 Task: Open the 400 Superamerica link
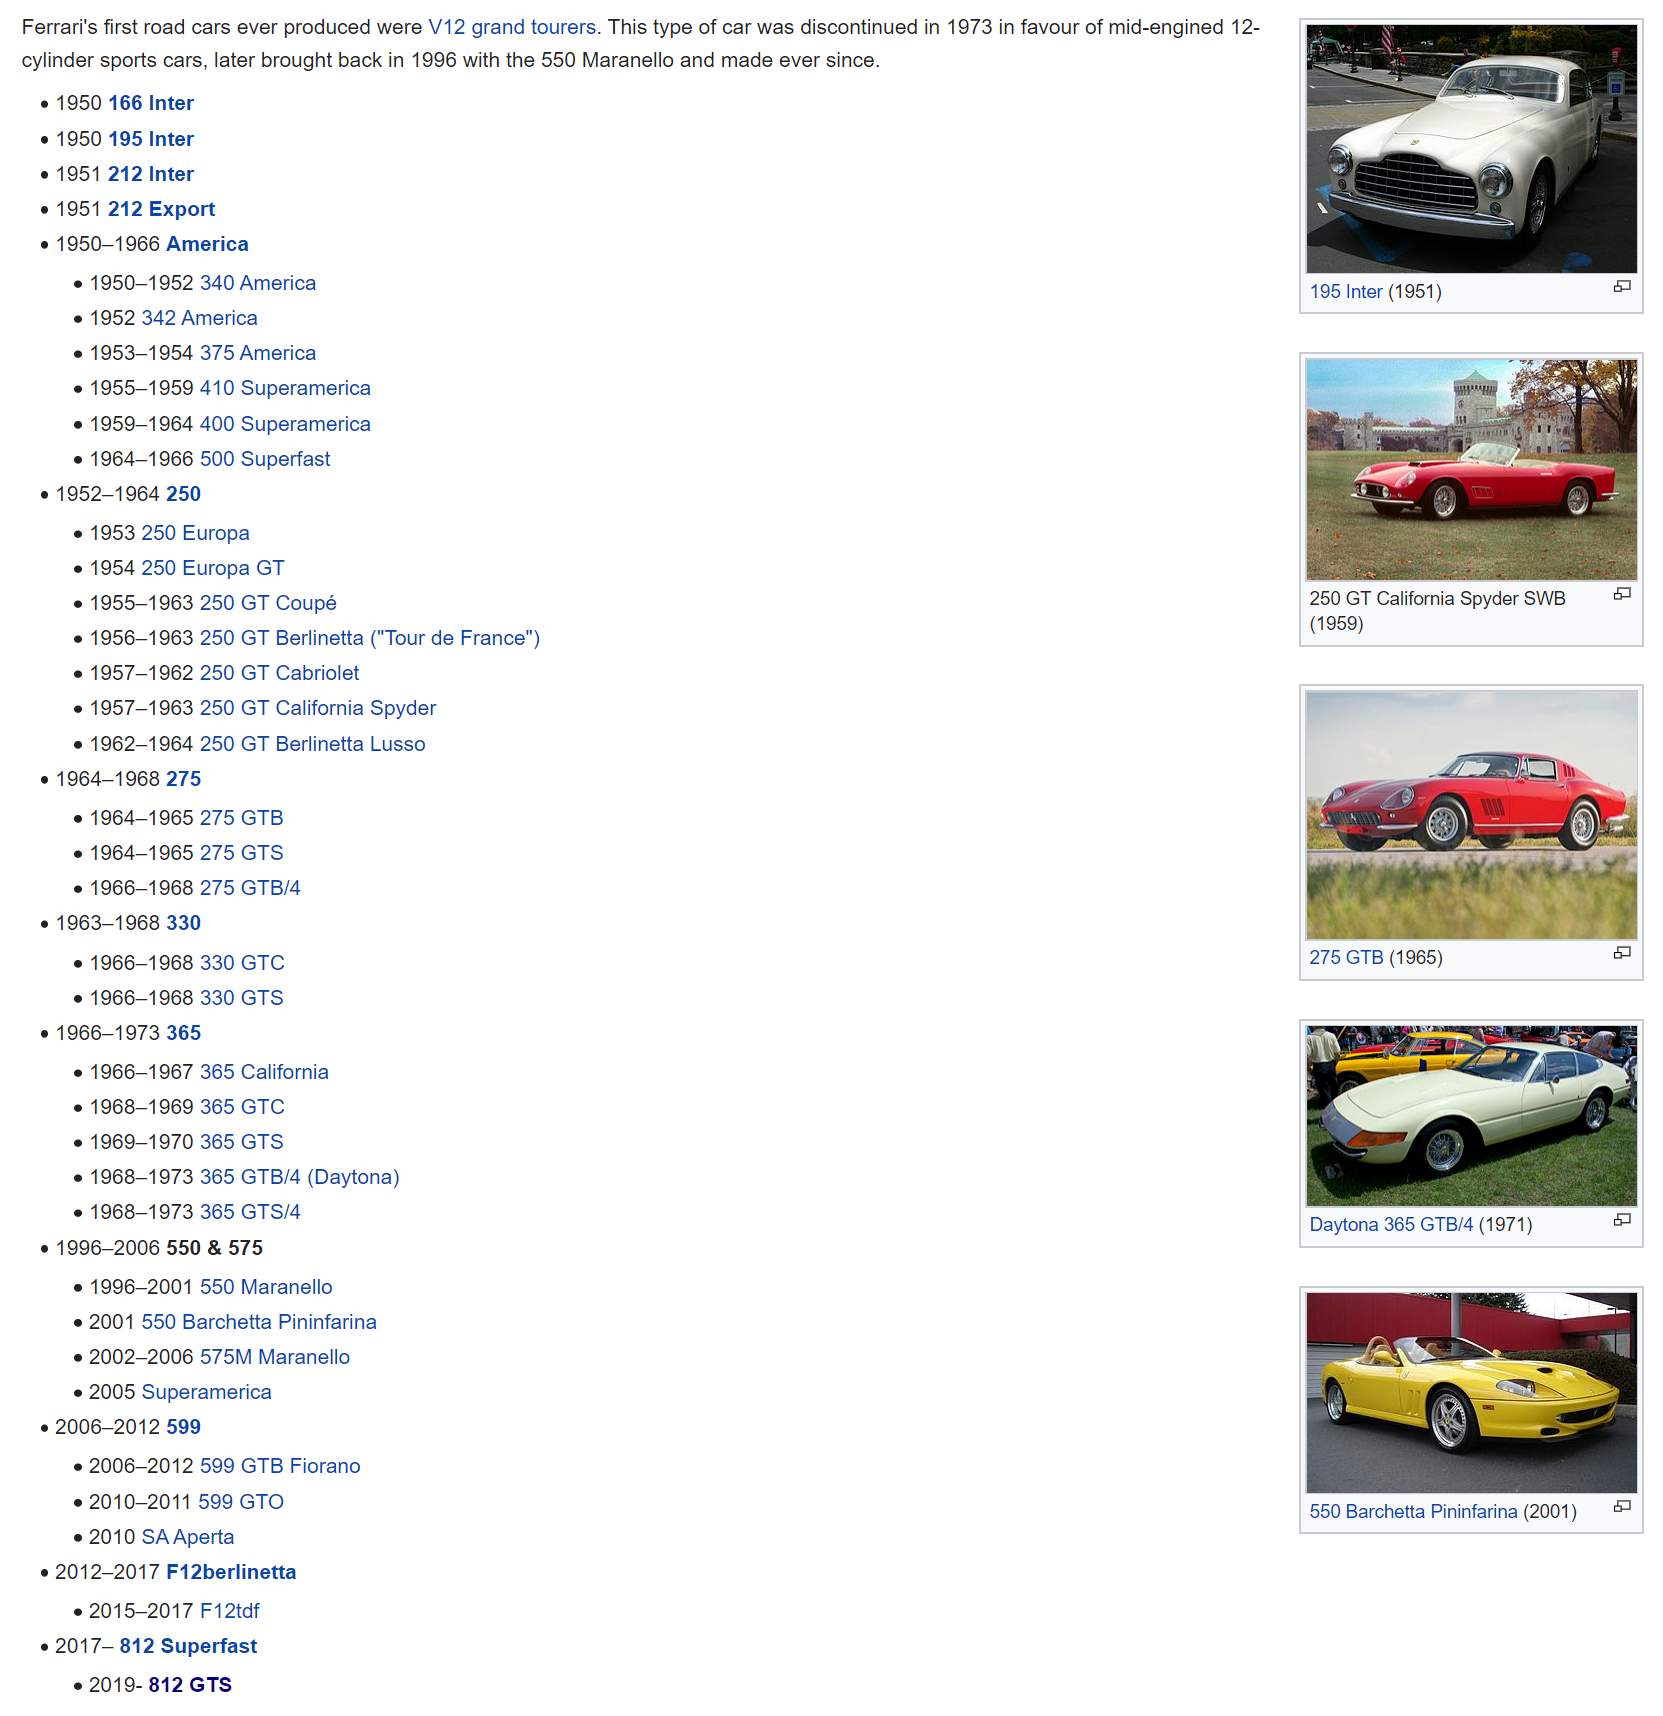pyautogui.click(x=285, y=424)
